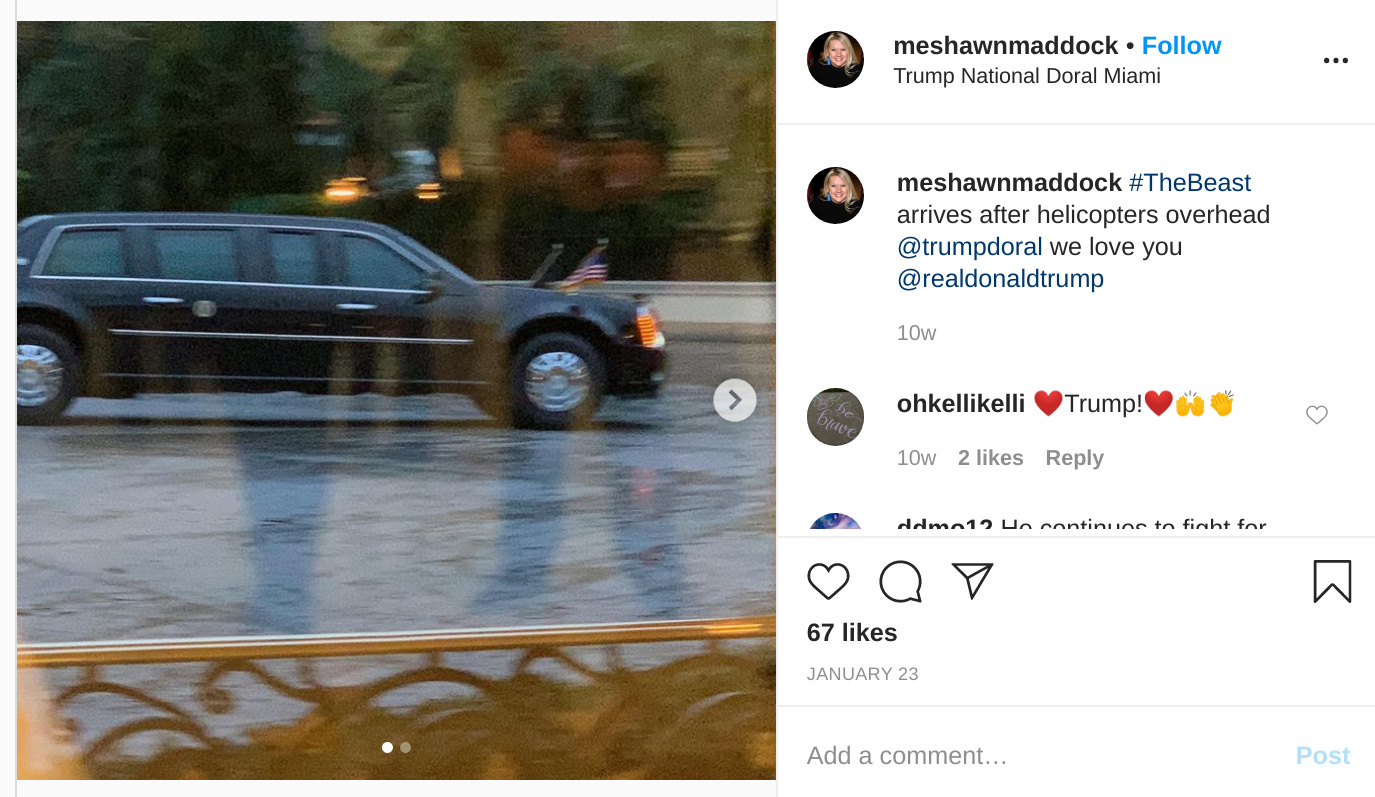Click in Add a comment field
The height and width of the screenshot is (797, 1375).
pyautogui.click(x=1040, y=755)
